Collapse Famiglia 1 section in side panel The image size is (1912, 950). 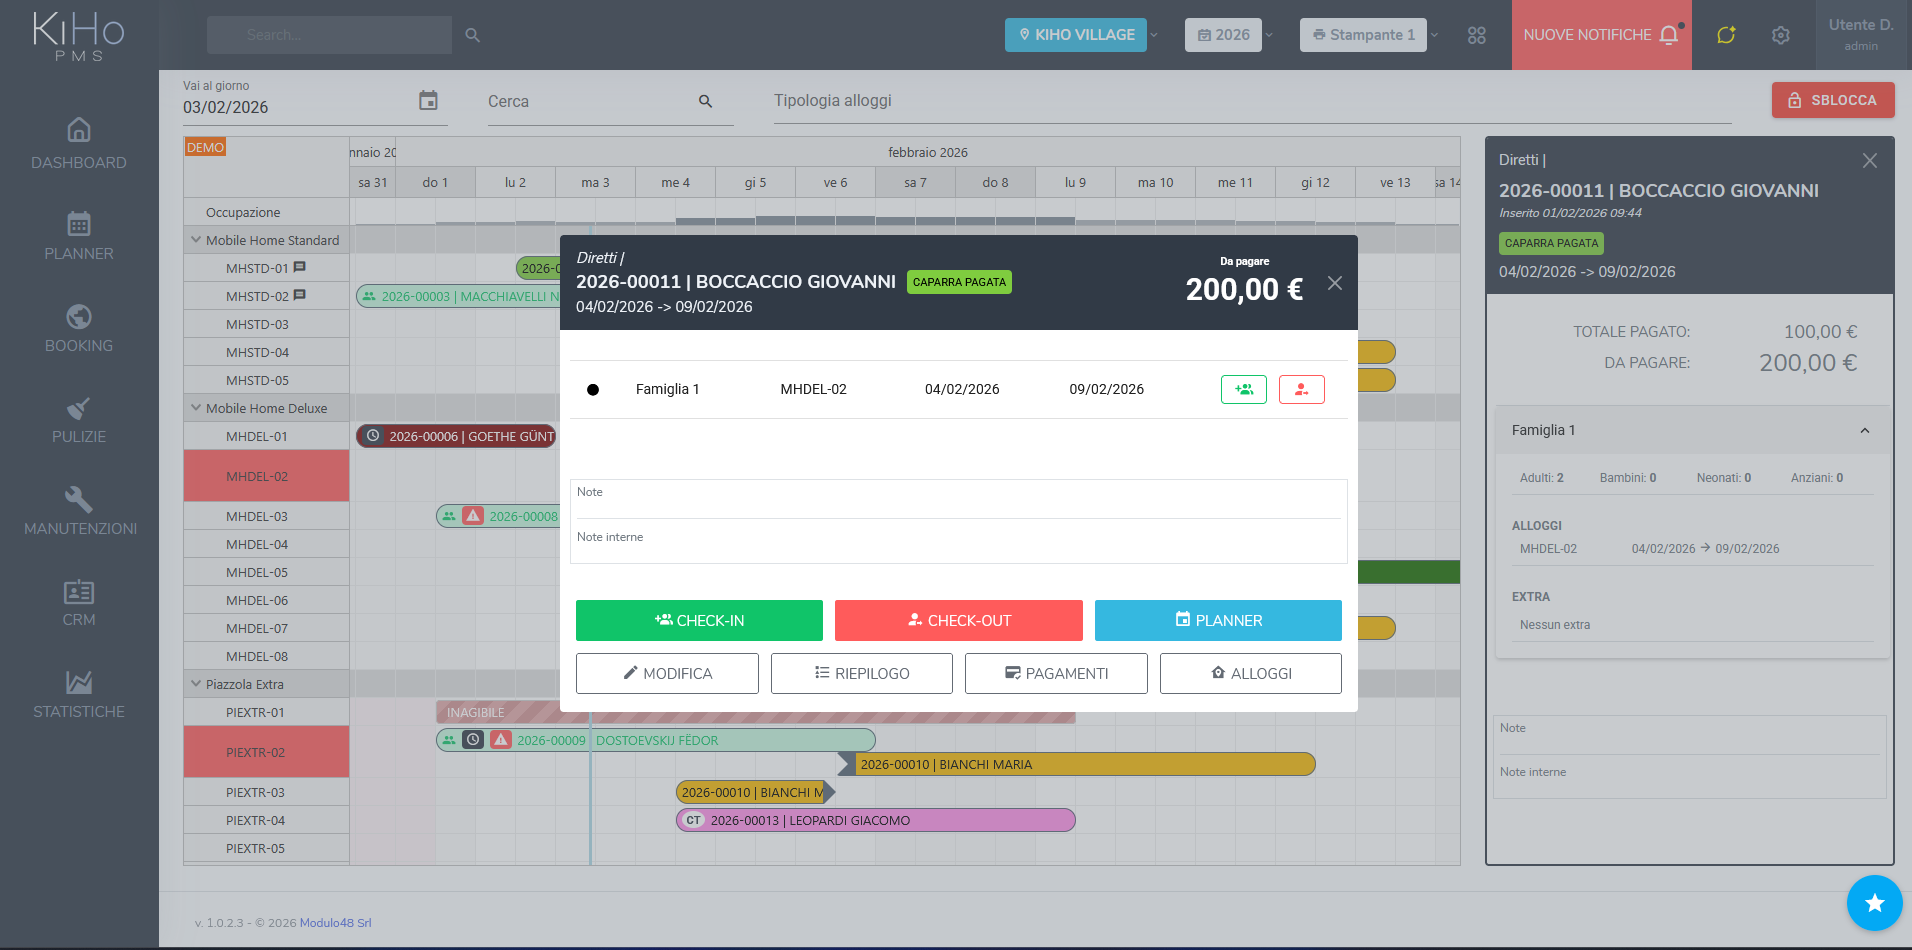pos(1865,431)
